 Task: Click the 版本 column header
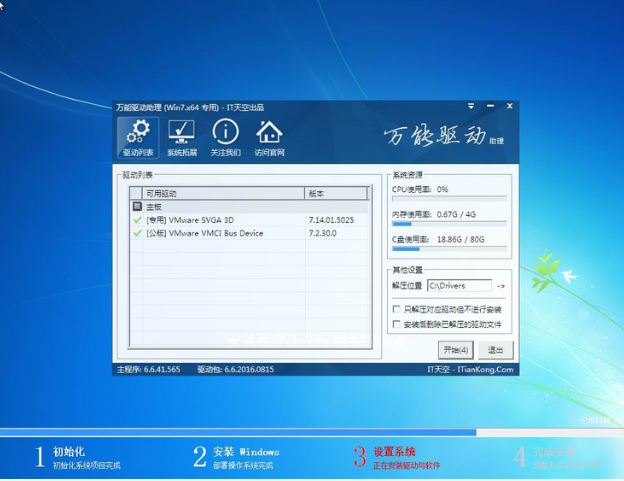click(x=336, y=193)
